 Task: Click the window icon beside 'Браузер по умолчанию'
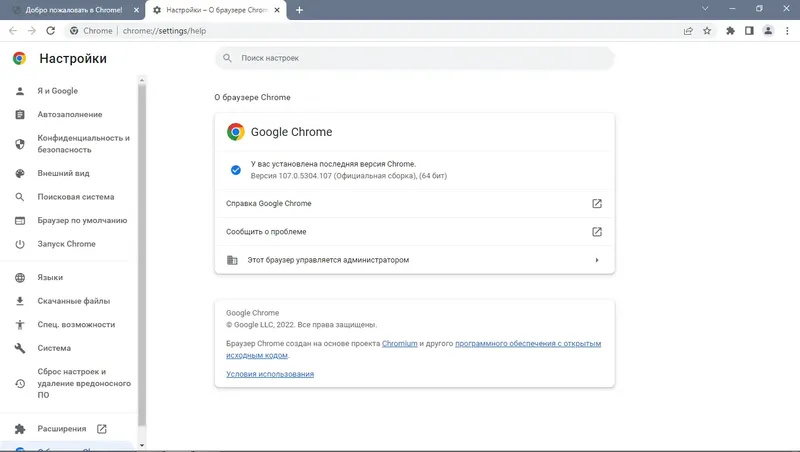click(20, 220)
